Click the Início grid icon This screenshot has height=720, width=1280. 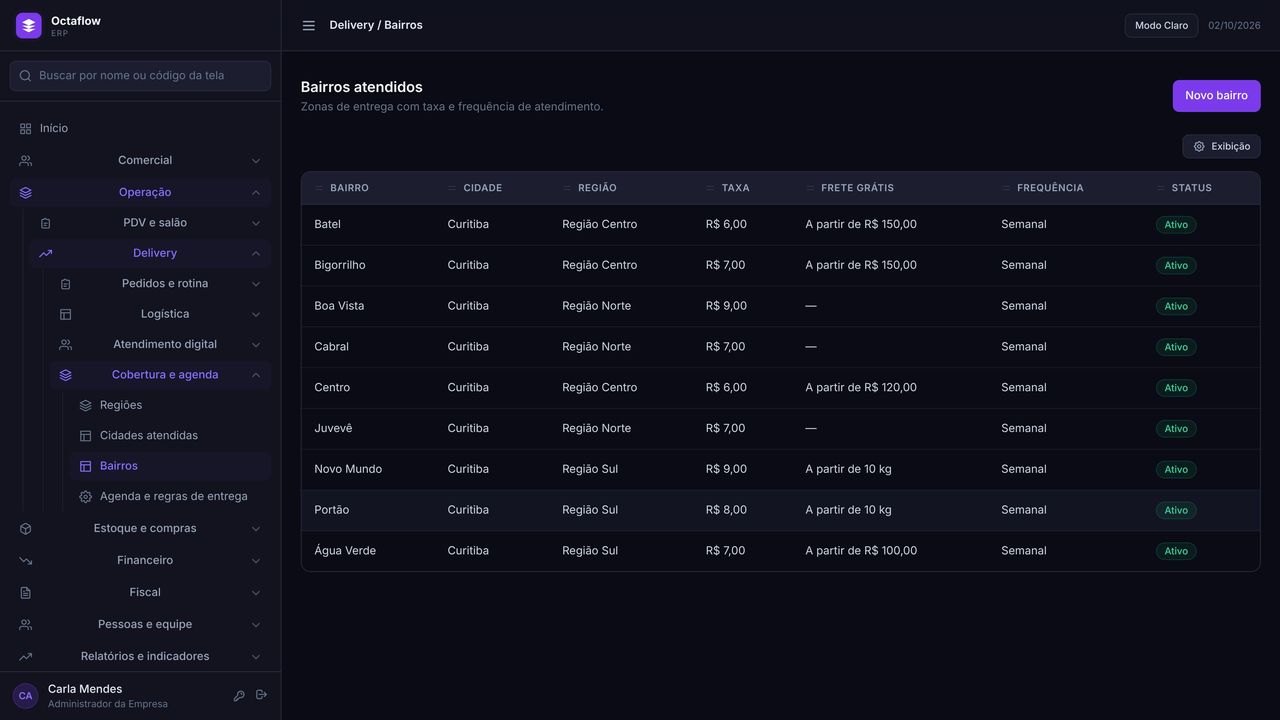click(x=26, y=129)
